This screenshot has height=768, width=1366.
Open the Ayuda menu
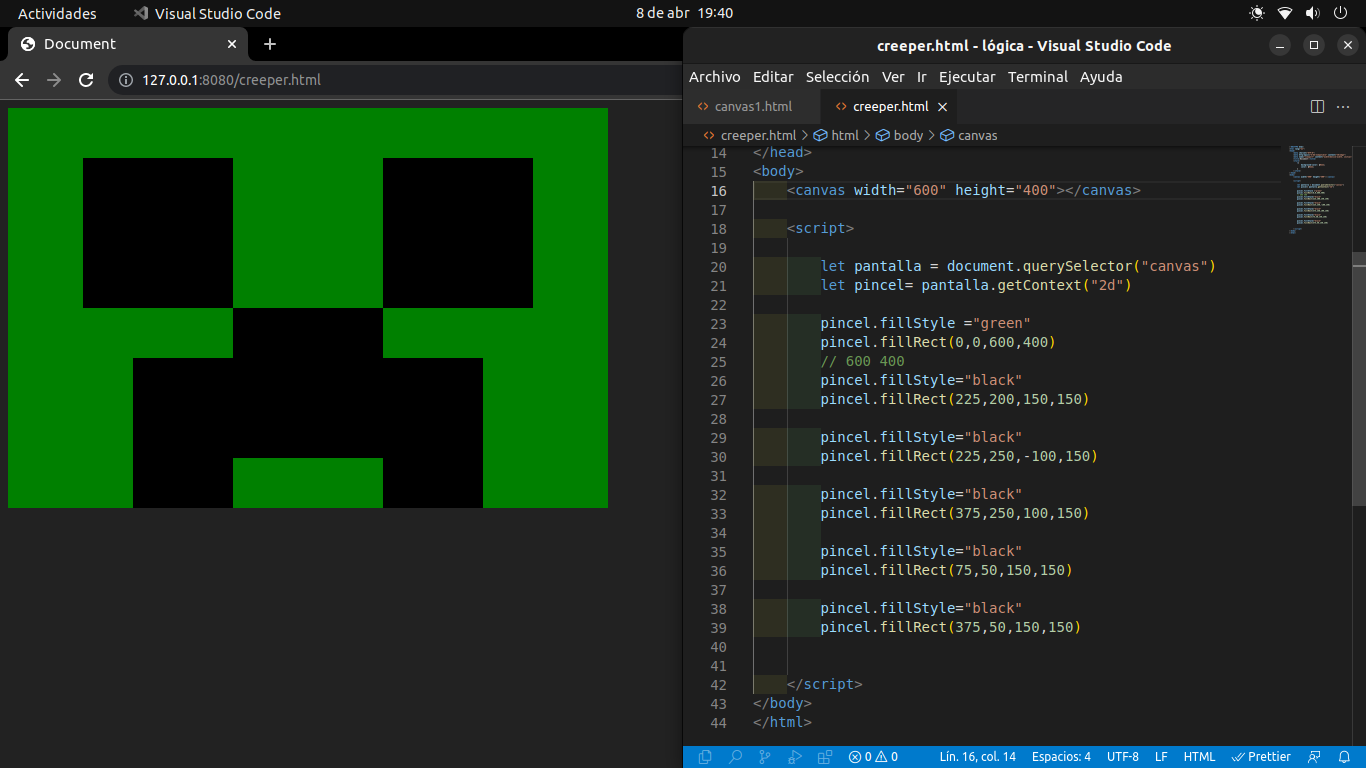click(x=1101, y=77)
